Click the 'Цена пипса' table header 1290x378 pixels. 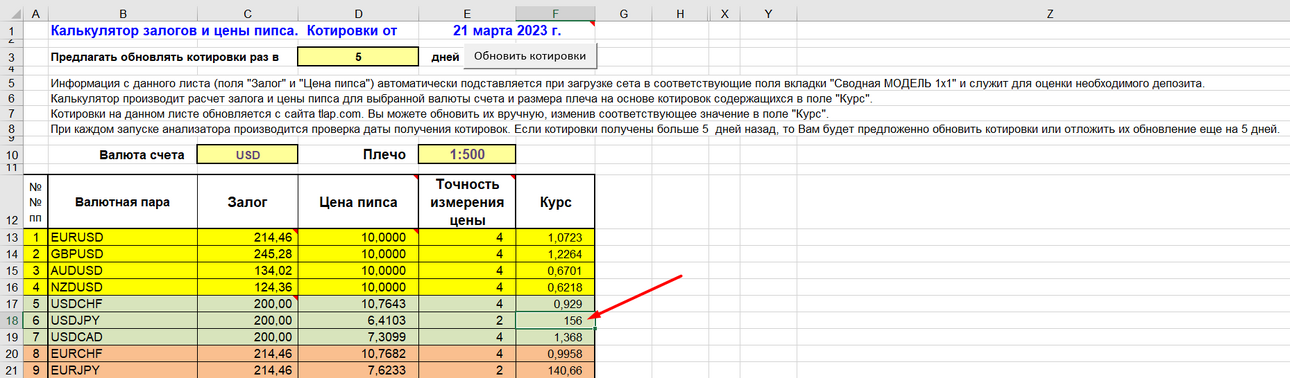[x=357, y=202]
